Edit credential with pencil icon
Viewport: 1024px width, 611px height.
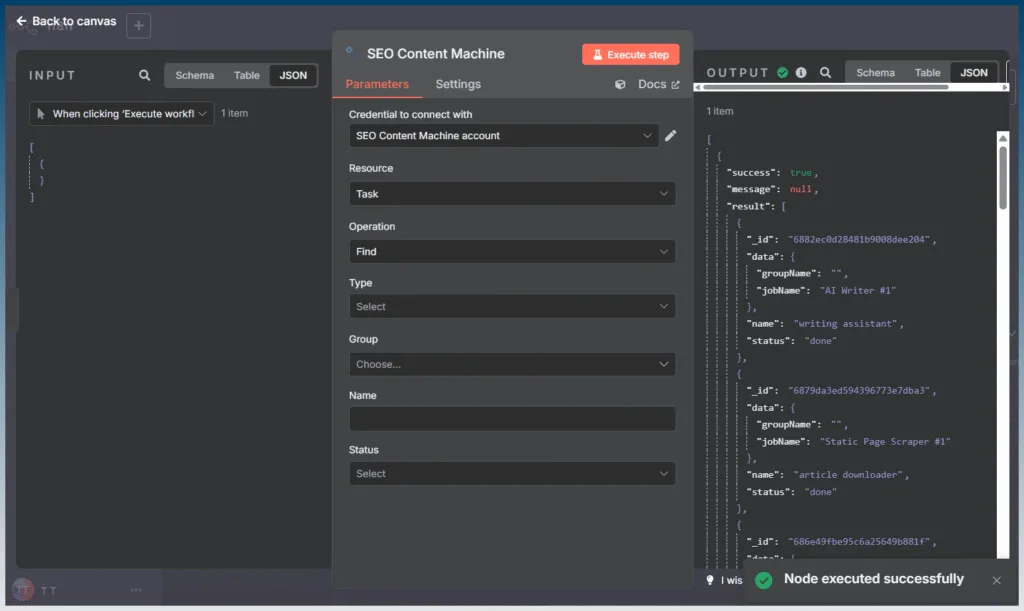[x=671, y=136]
